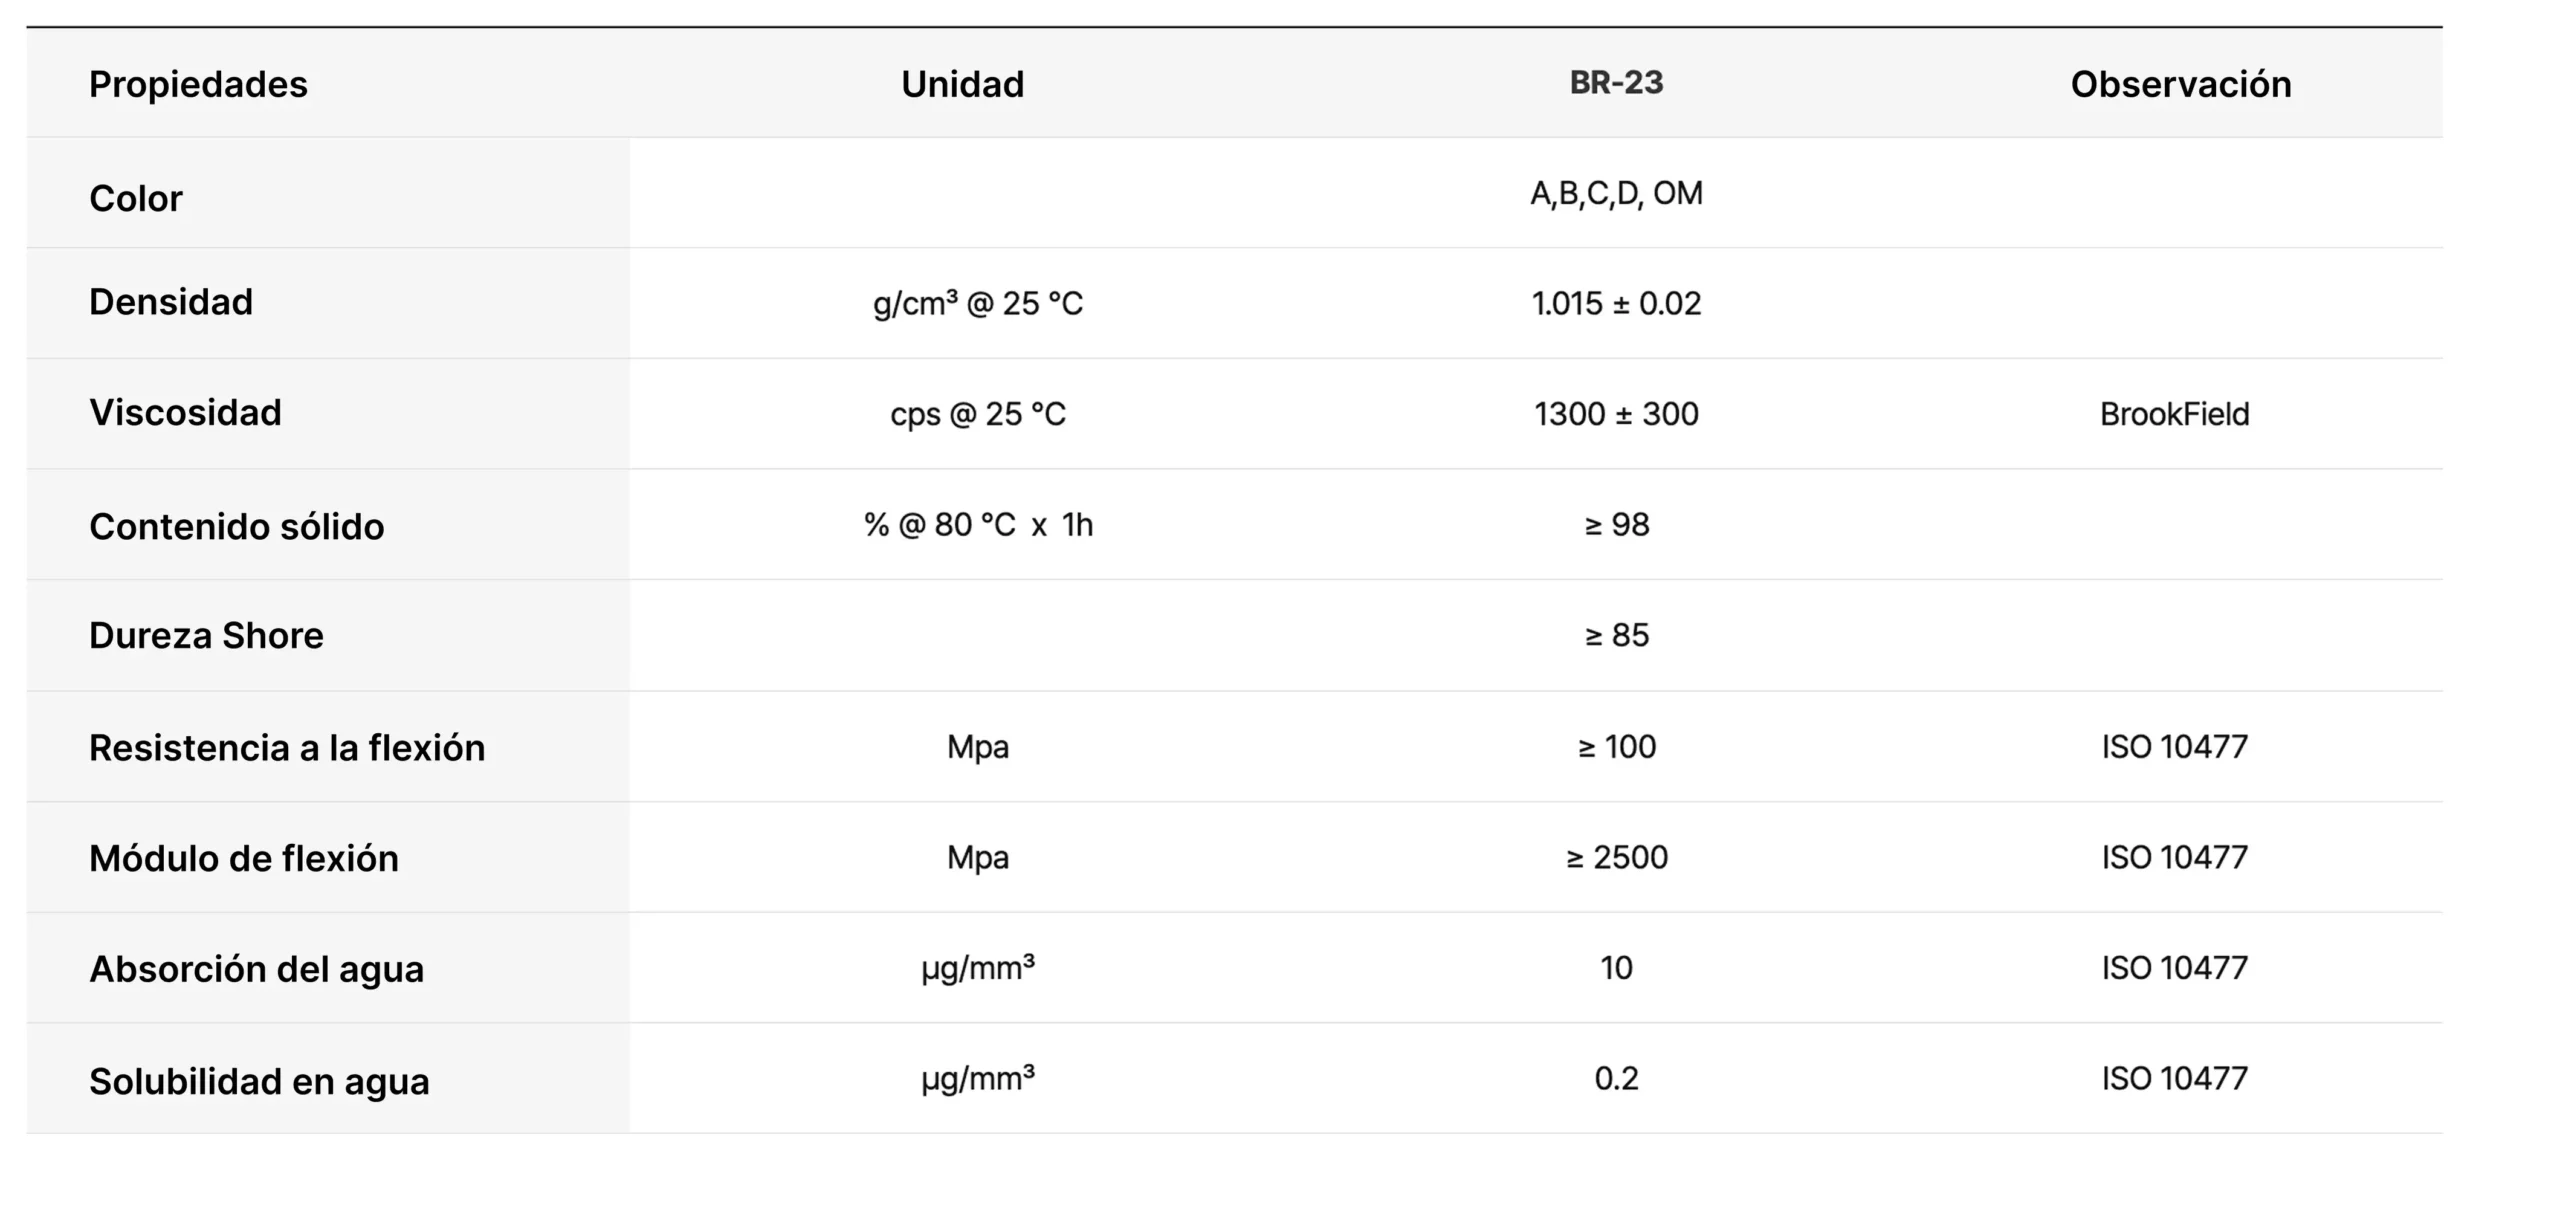Select the Viscosidad row label

point(185,413)
